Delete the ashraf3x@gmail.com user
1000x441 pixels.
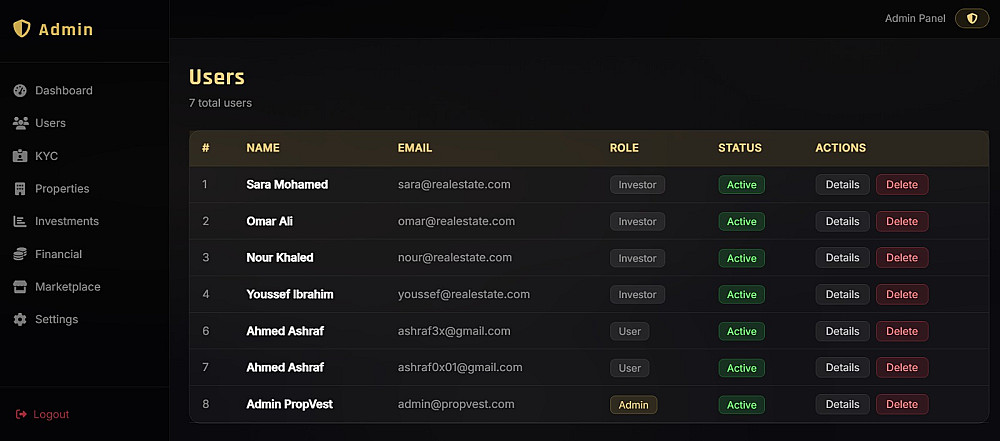click(x=901, y=331)
